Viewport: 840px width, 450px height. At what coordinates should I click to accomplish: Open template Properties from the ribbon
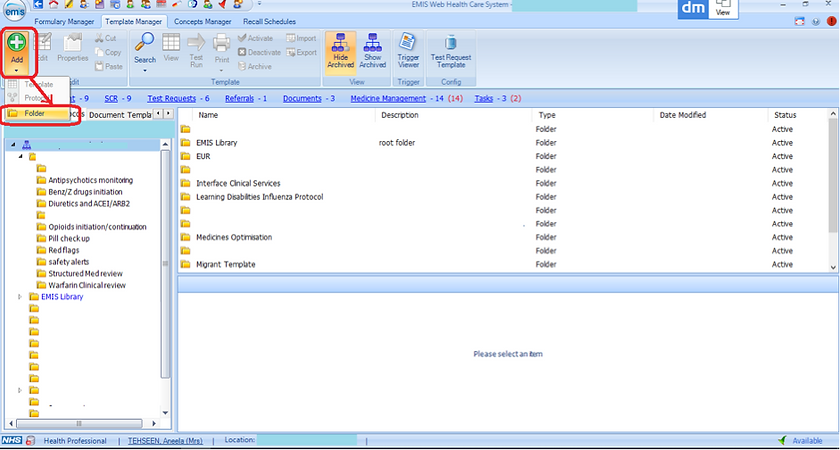coord(73,49)
